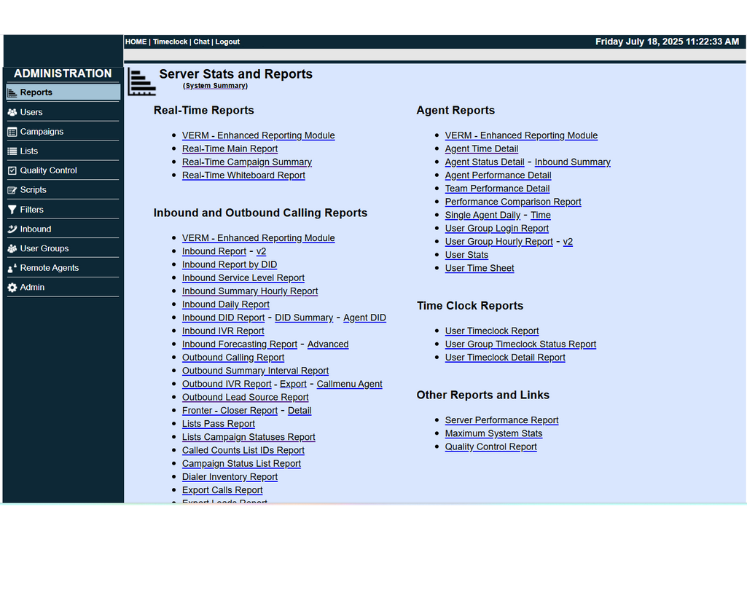Open the Real-Time Main Report
Viewport: 747px width, 610px height.
tap(230, 149)
